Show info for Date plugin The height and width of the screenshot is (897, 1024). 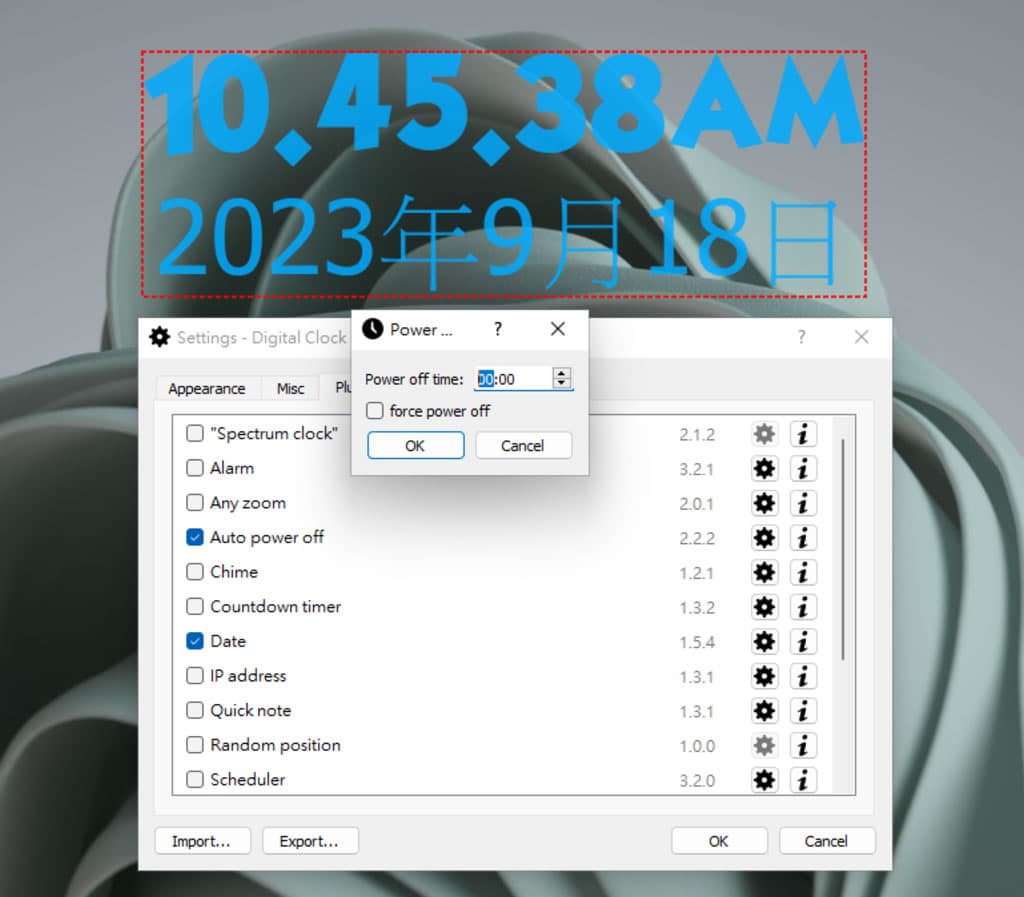(x=803, y=642)
